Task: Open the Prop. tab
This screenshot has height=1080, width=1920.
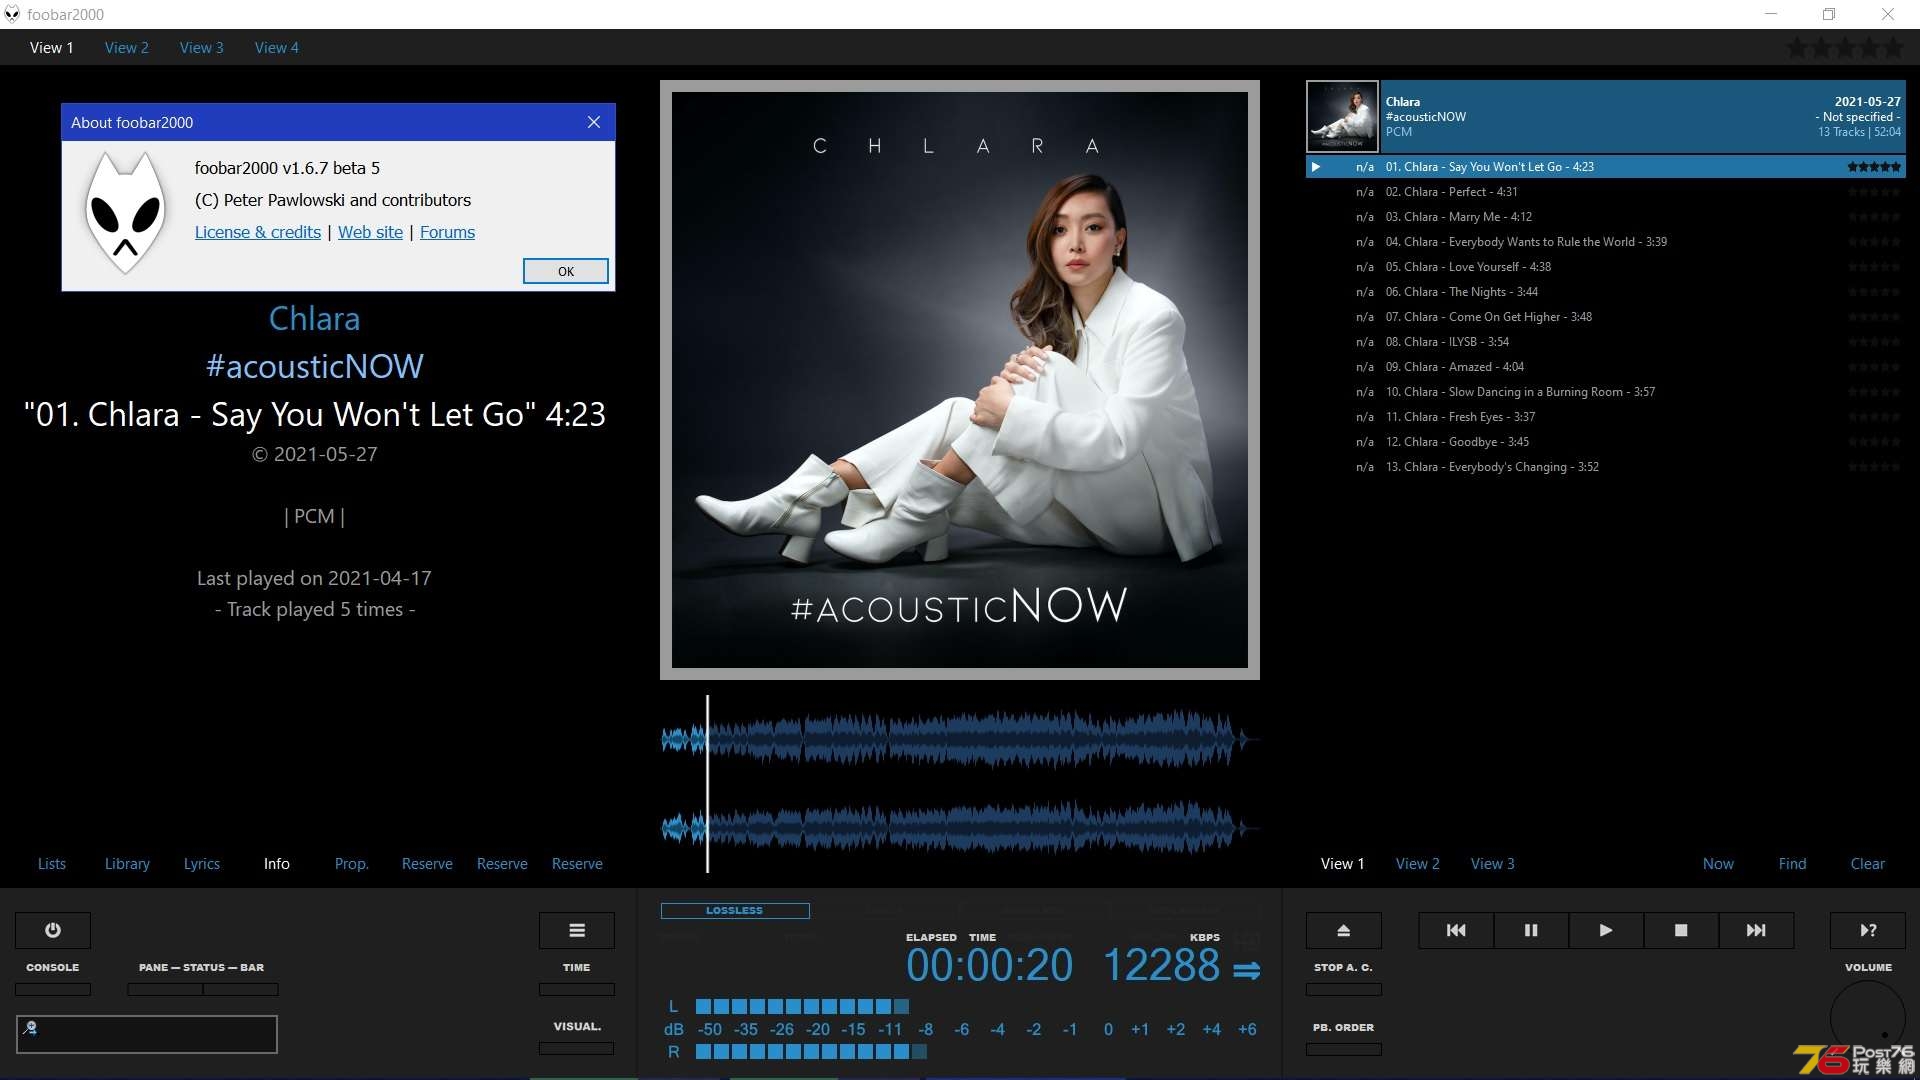Action: pyautogui.click(x=352, y=863)
